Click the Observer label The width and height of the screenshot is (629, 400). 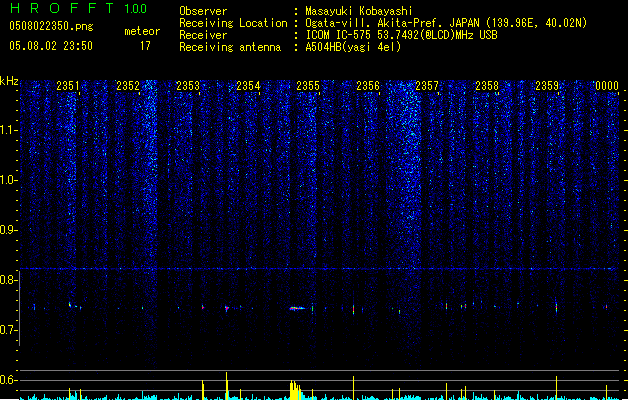(203, 11)
